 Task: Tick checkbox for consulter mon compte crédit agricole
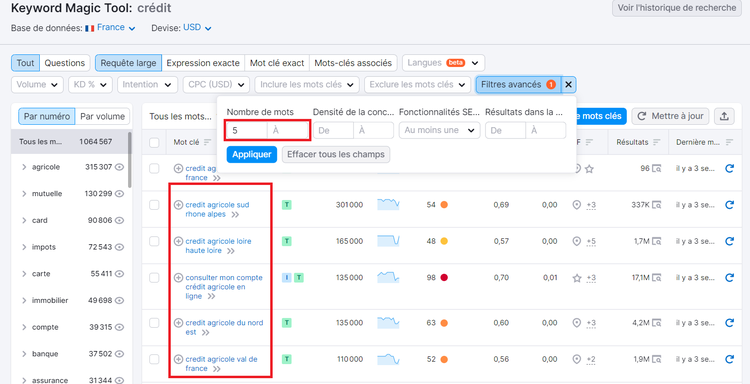pyautogui.click(x=154, y=277)
